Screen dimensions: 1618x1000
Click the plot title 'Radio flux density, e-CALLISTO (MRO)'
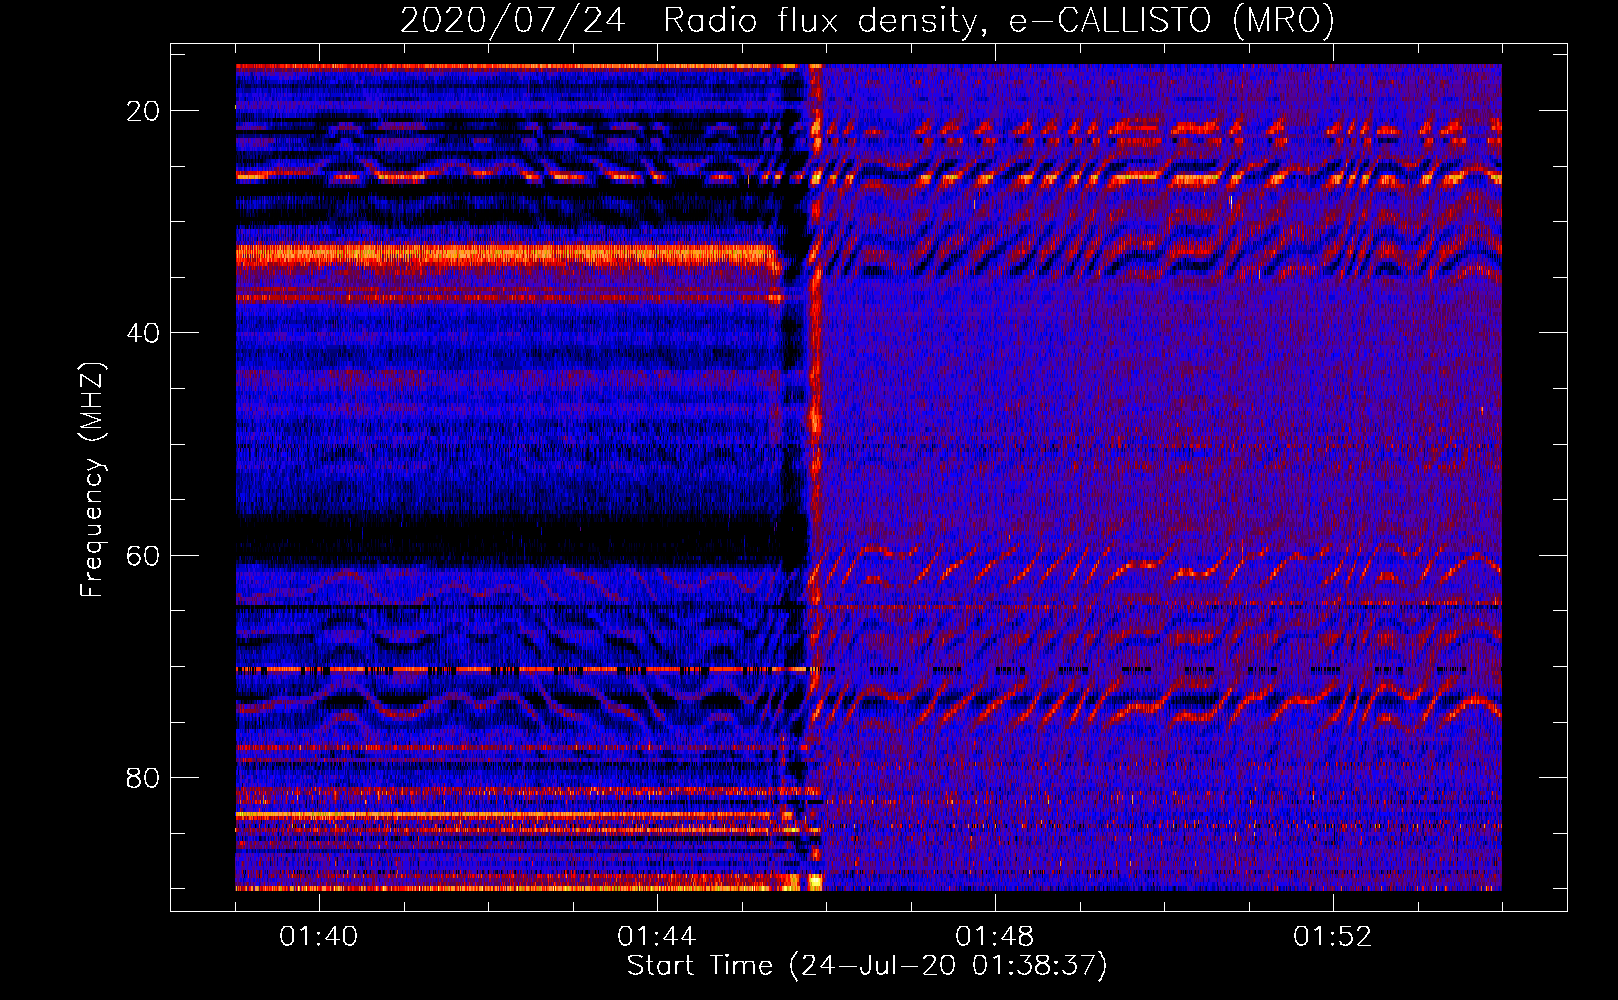[x=999, y=20]
